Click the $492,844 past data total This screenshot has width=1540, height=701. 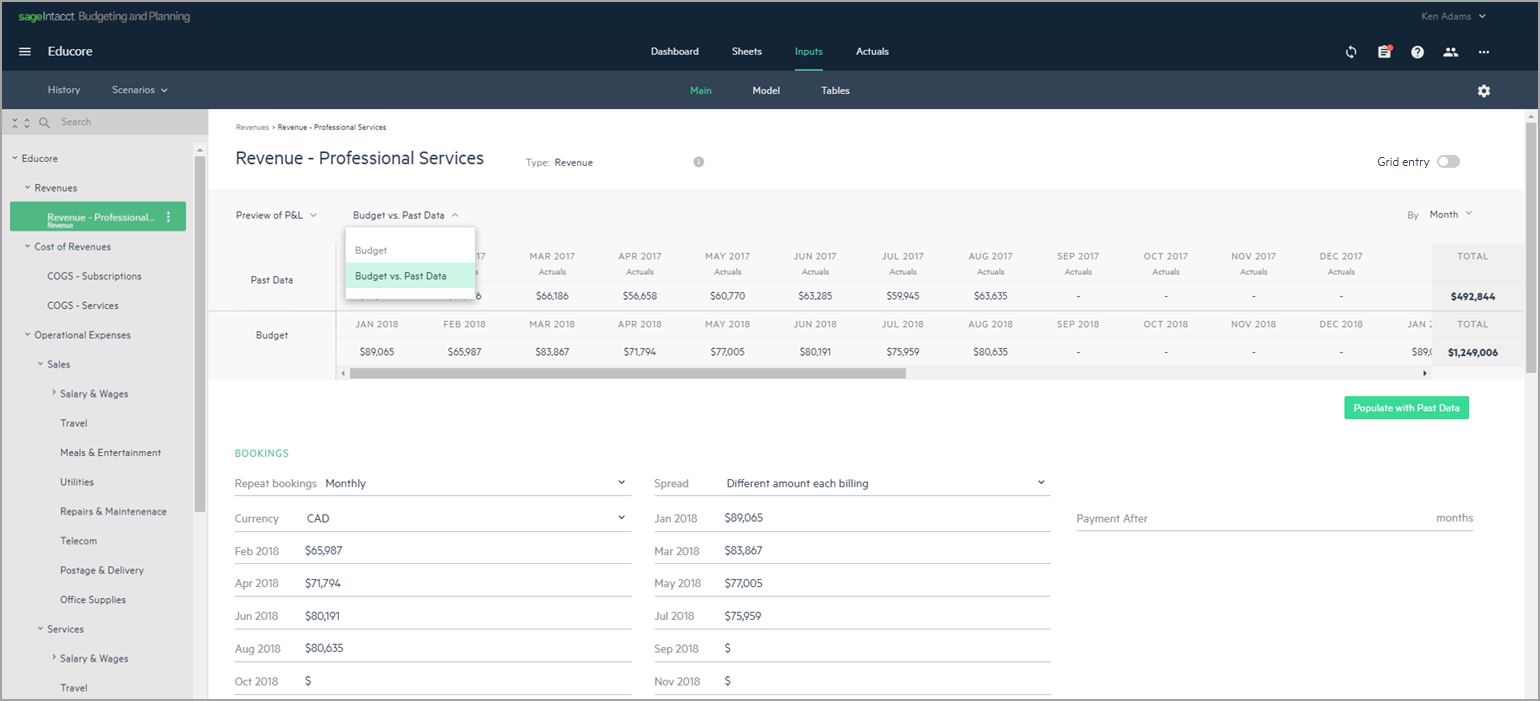pos(1472,297)
